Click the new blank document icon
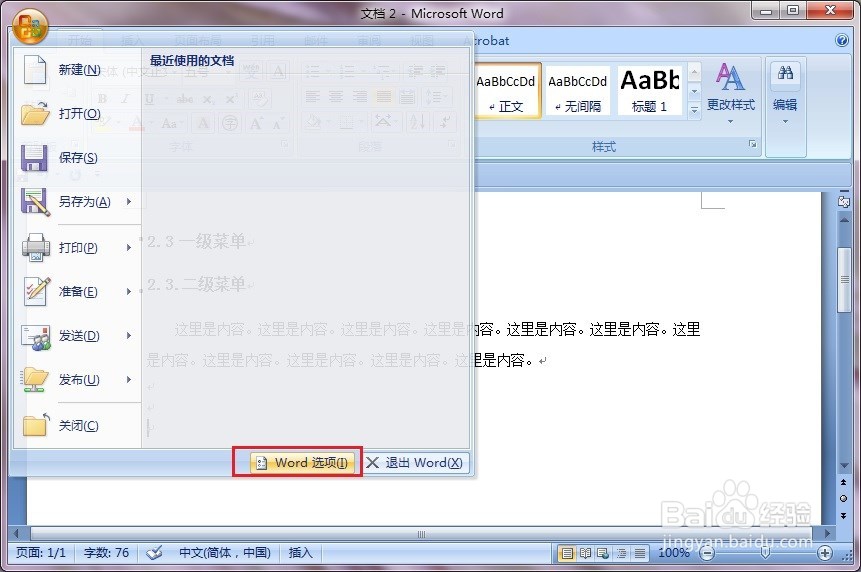 pos(35,70)
